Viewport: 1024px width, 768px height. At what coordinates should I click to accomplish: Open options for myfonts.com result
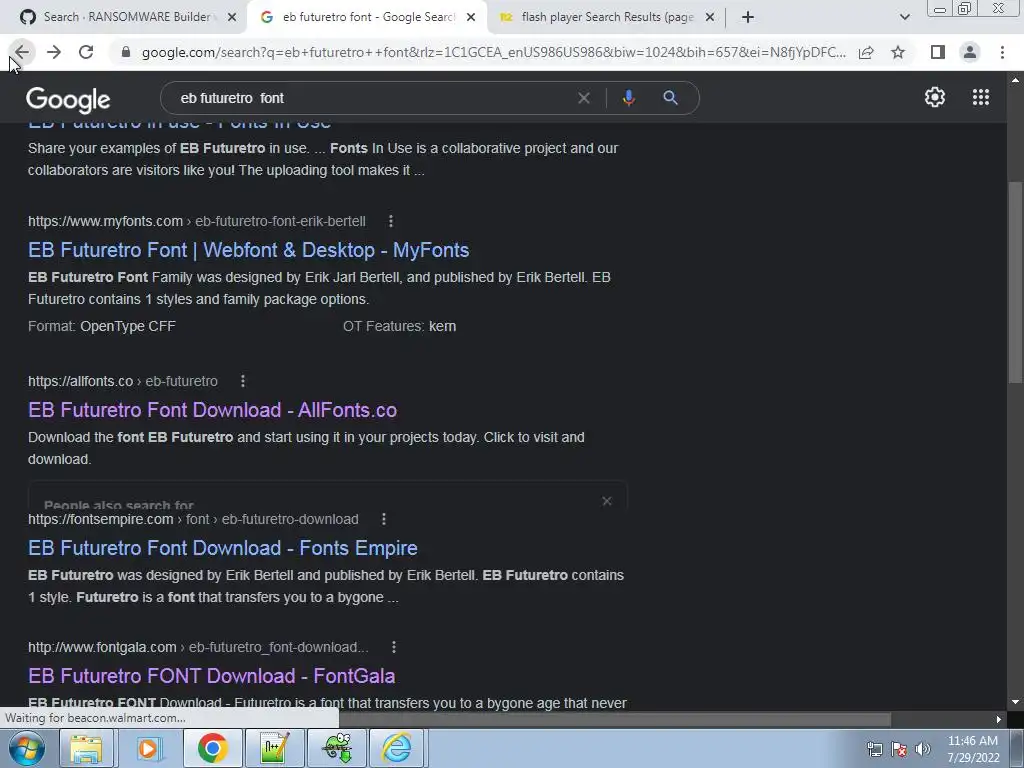(x=391, y=221)
